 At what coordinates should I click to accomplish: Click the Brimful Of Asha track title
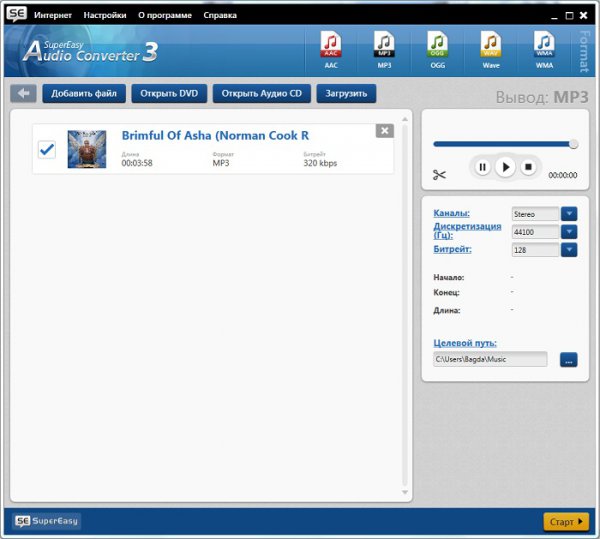pyautogui.click(x=215, y=135)
